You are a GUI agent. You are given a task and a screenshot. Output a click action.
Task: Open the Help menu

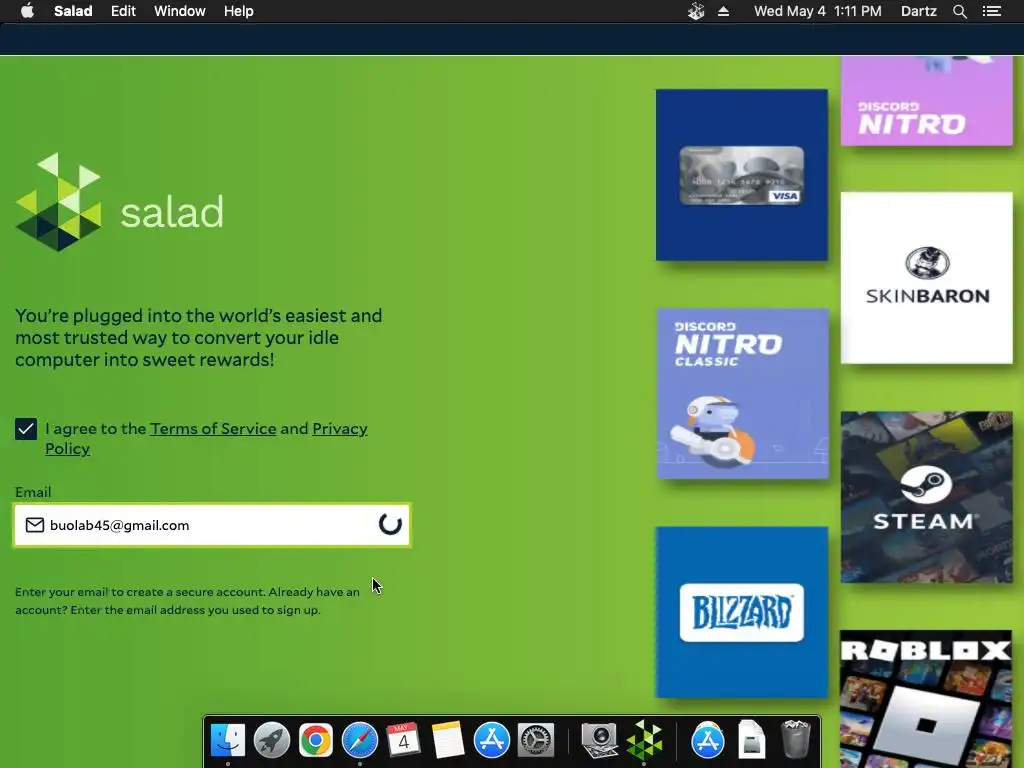click(x=238, y=11)
